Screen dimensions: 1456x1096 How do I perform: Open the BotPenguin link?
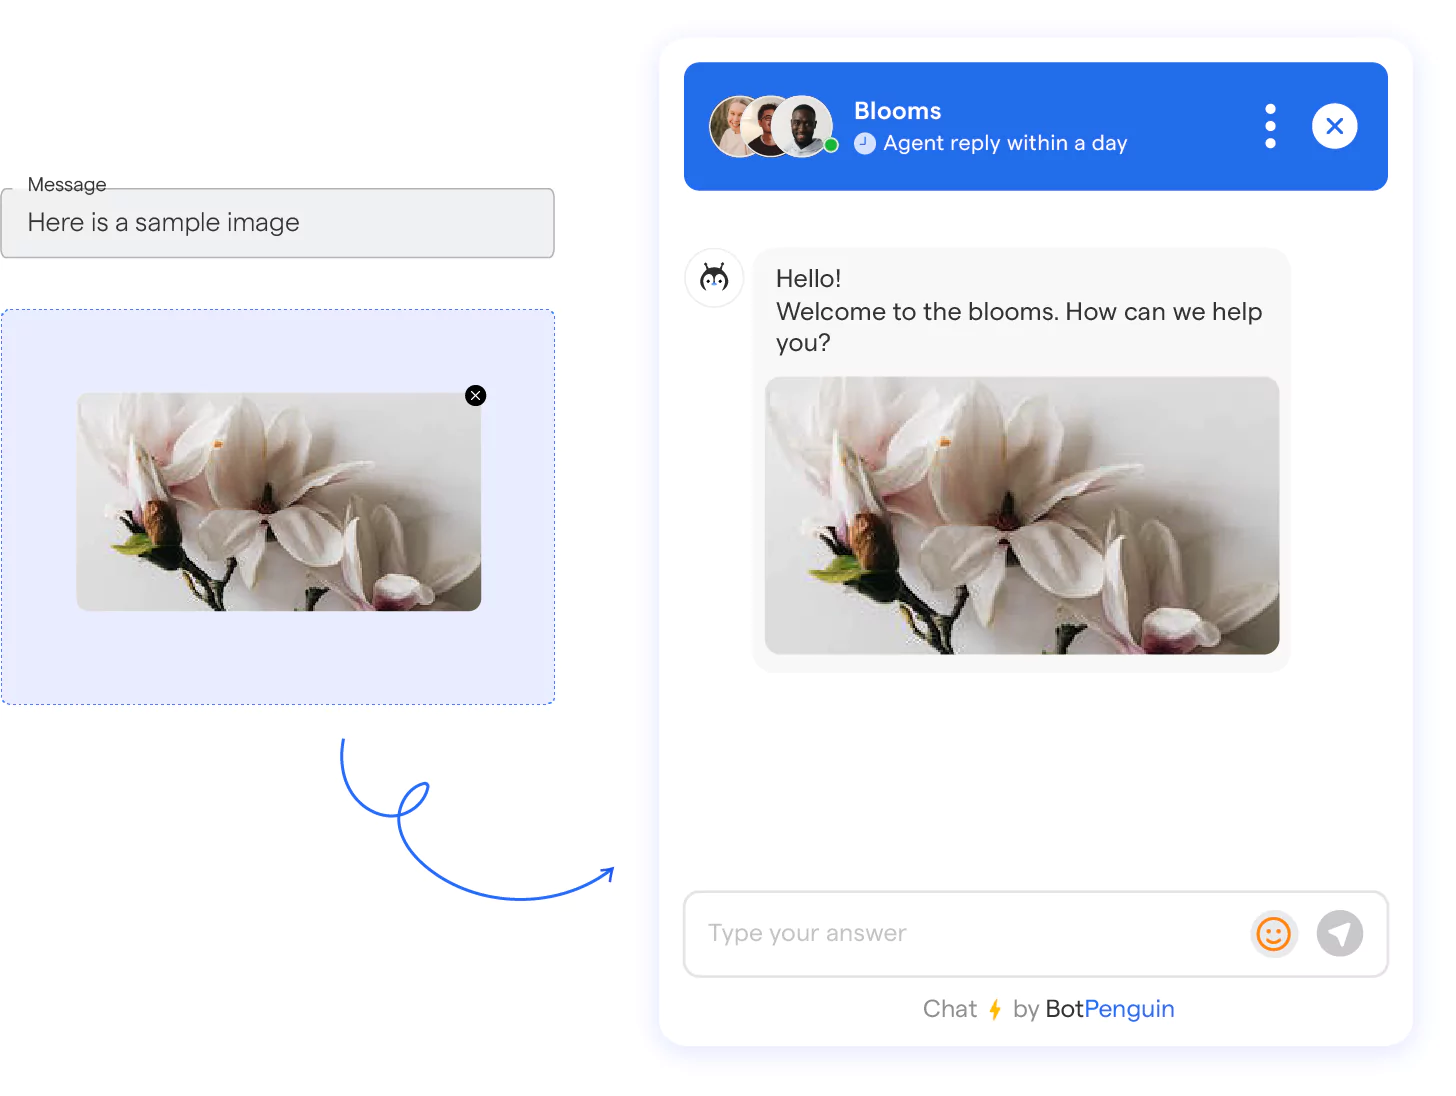1110,1009
